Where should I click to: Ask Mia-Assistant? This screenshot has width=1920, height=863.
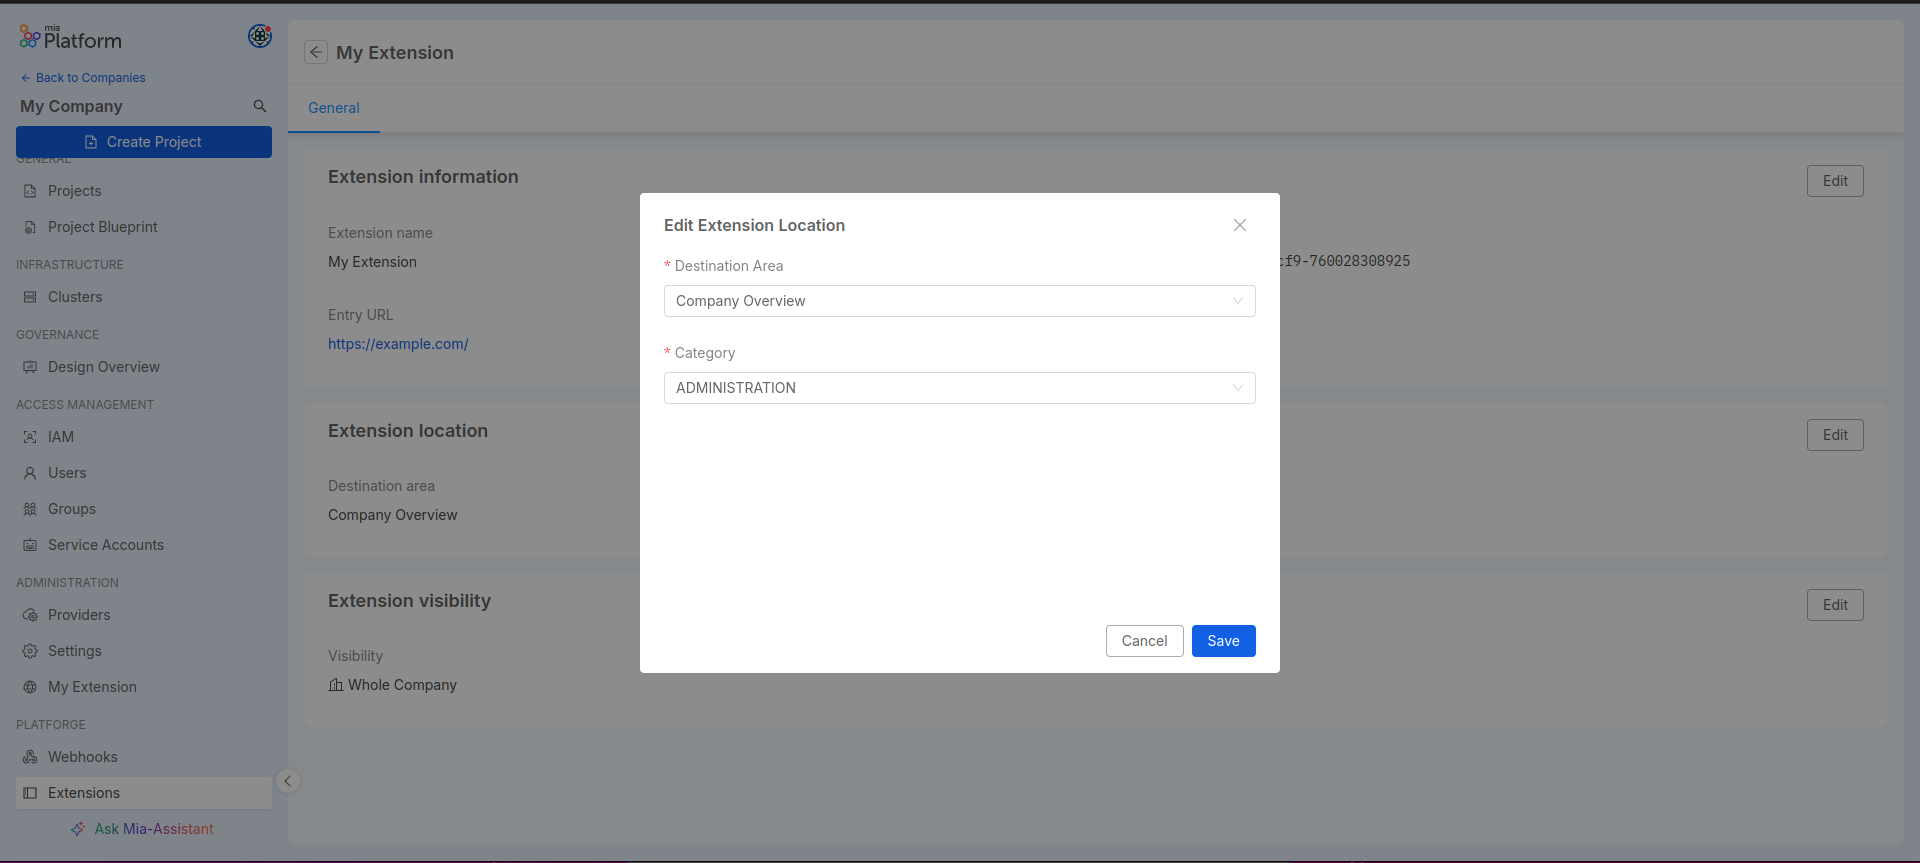[143, 829]
